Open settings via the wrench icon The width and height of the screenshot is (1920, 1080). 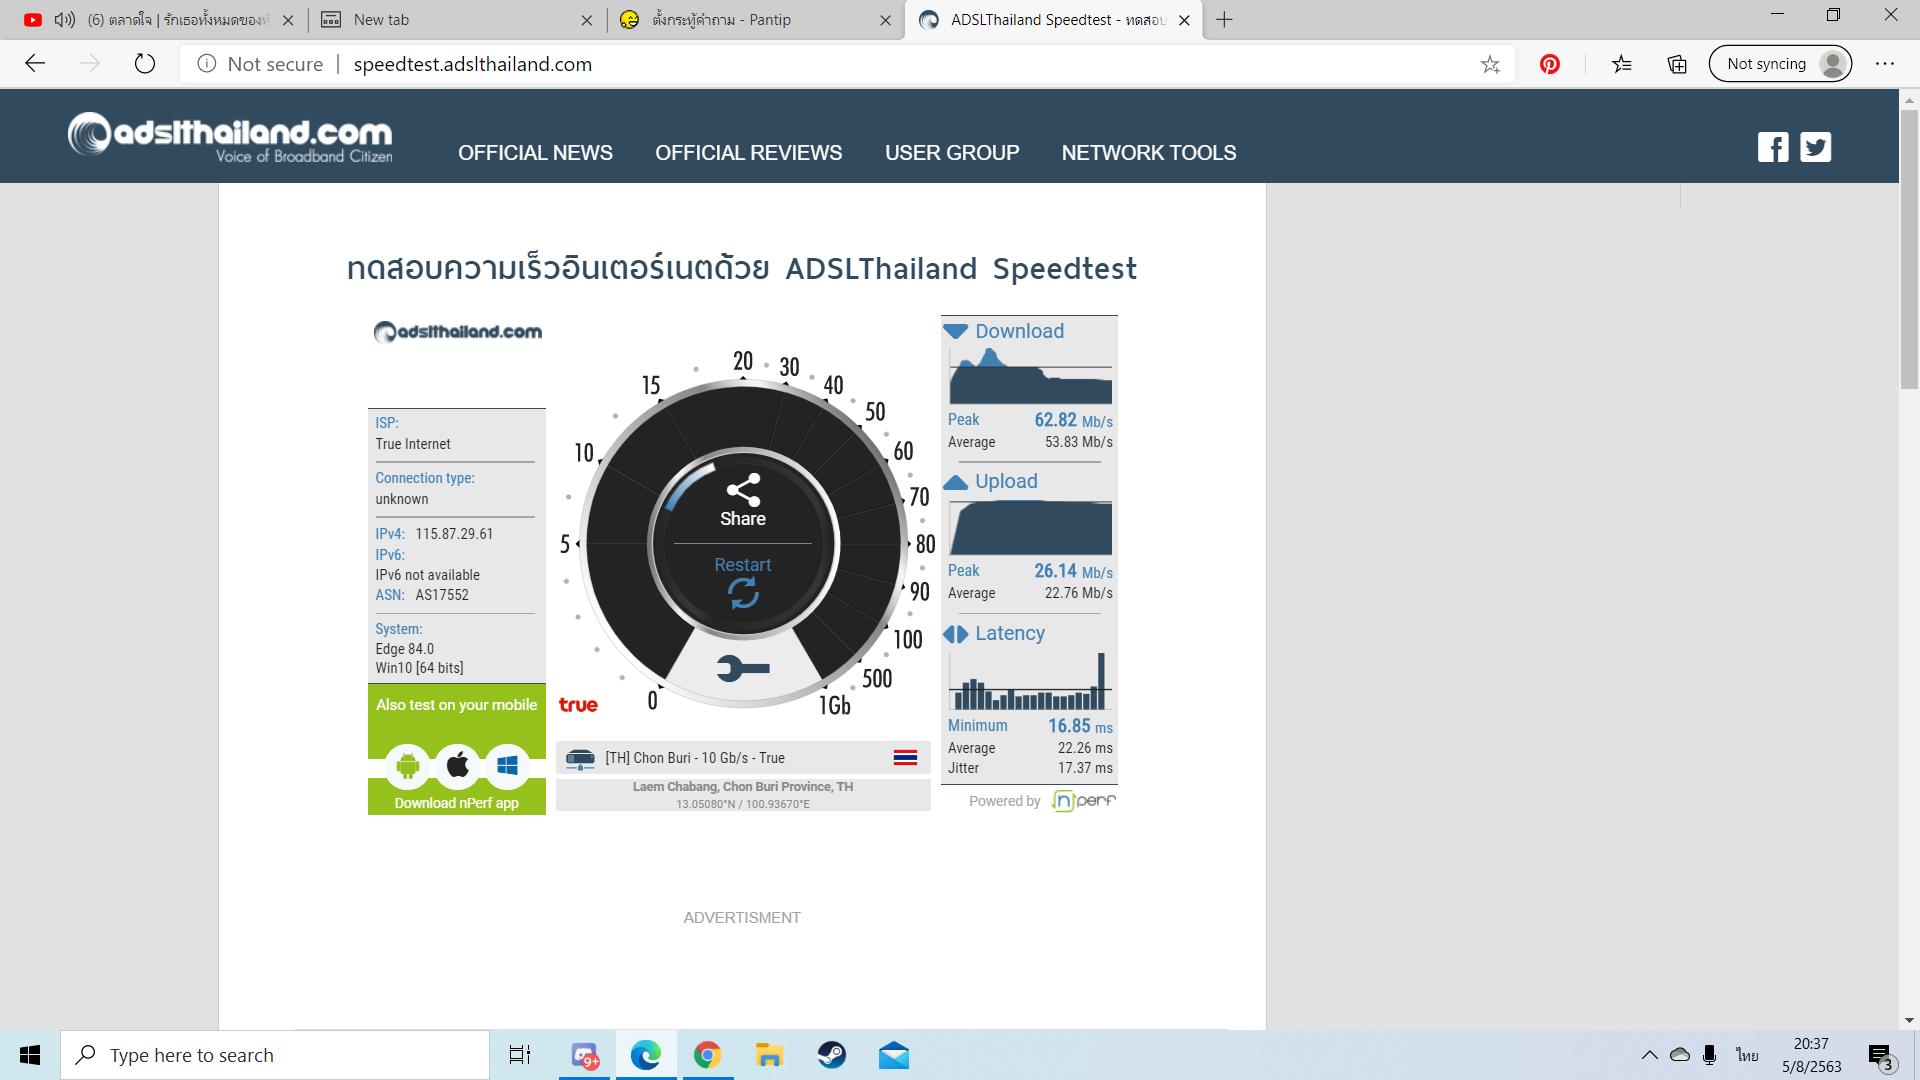coord(743,668)
